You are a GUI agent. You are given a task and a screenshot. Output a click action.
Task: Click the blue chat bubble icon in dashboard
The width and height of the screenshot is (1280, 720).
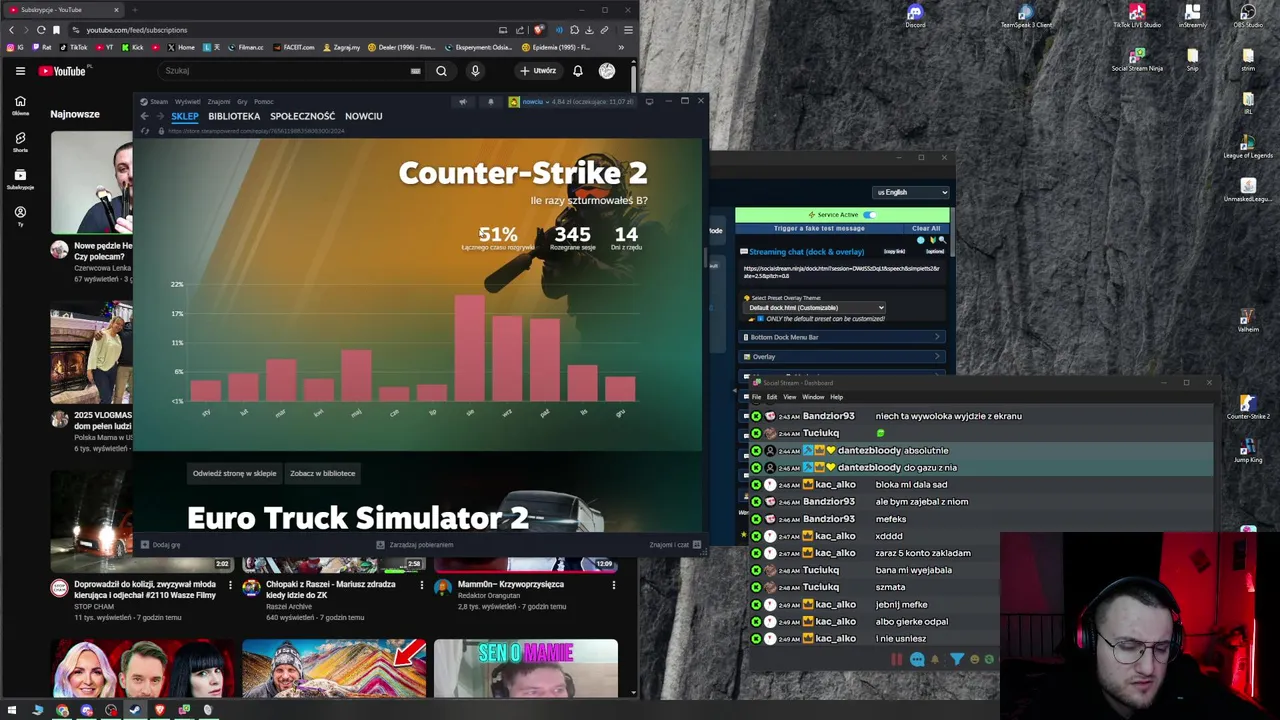pos(917,659)
